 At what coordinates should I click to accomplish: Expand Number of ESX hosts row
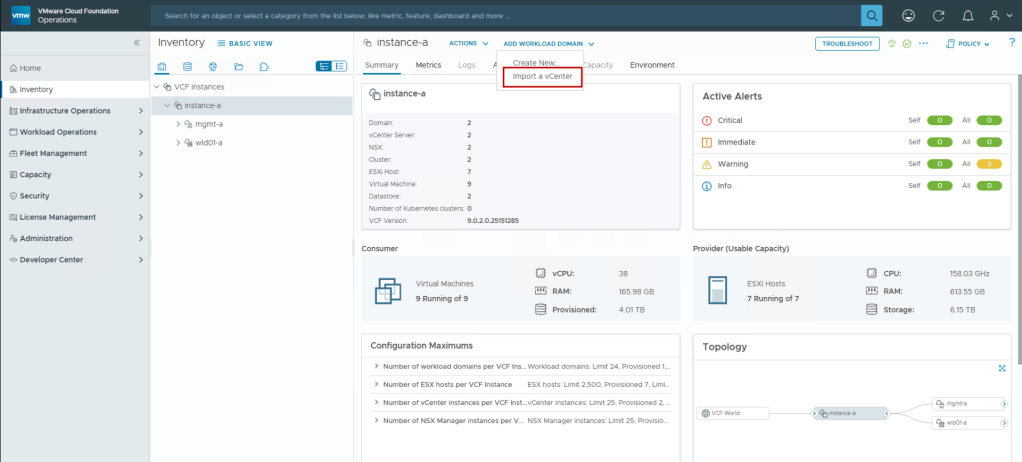[376, 384]
